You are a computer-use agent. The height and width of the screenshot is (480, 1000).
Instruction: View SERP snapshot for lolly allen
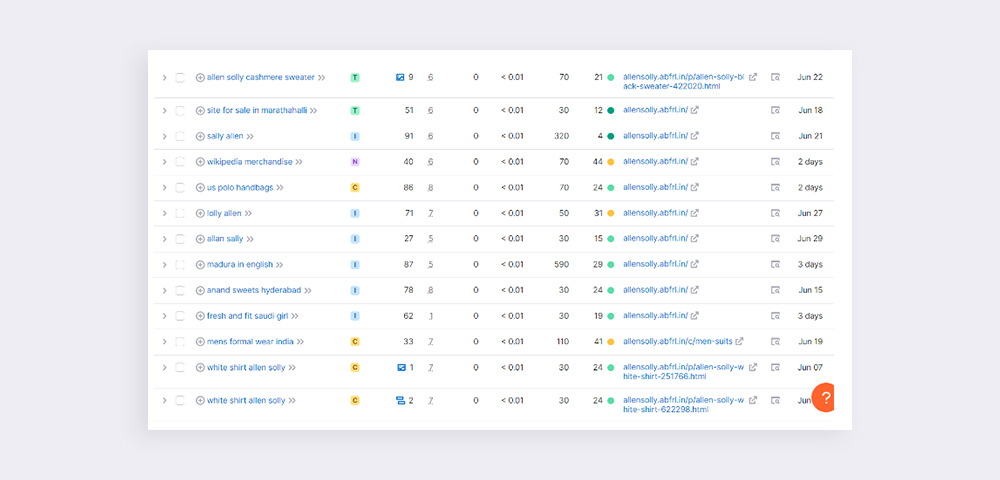click(776, 213)
